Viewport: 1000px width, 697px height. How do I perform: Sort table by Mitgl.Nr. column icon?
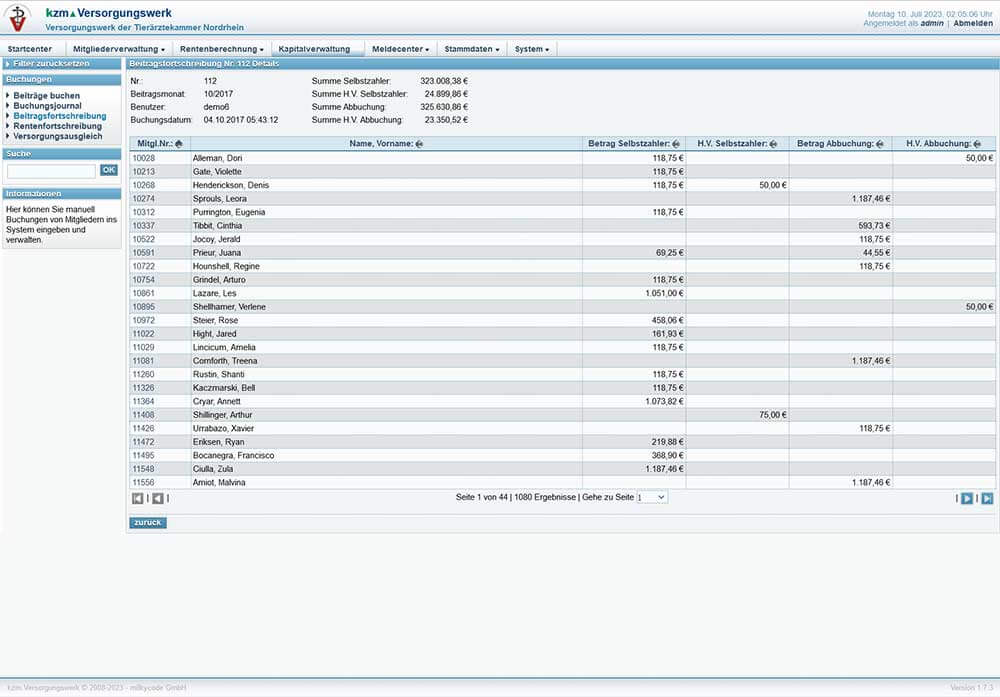(179, 144)
